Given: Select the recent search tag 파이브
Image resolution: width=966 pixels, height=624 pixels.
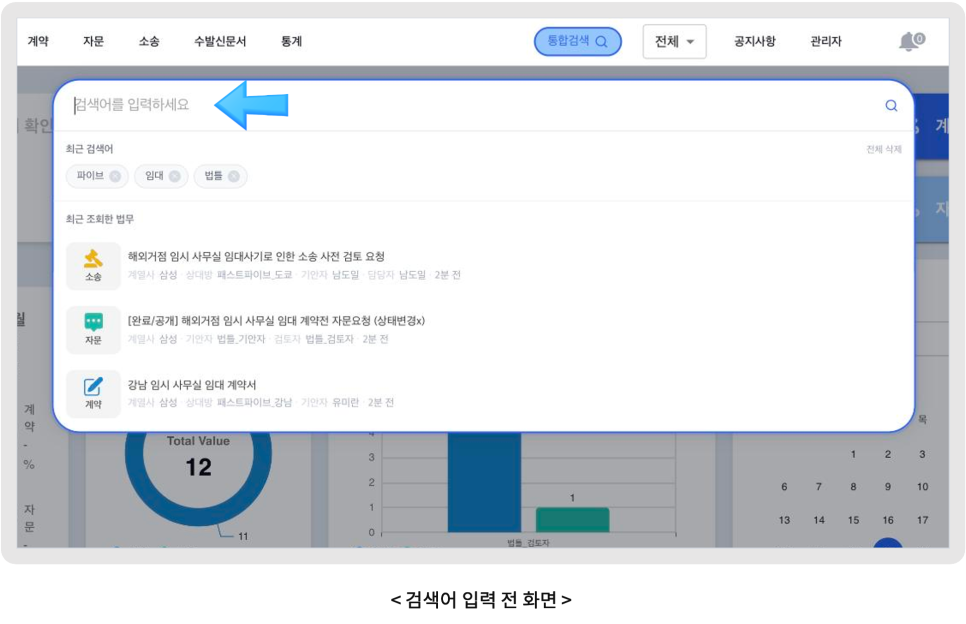Looking at the screenshot, I should 90,176.
